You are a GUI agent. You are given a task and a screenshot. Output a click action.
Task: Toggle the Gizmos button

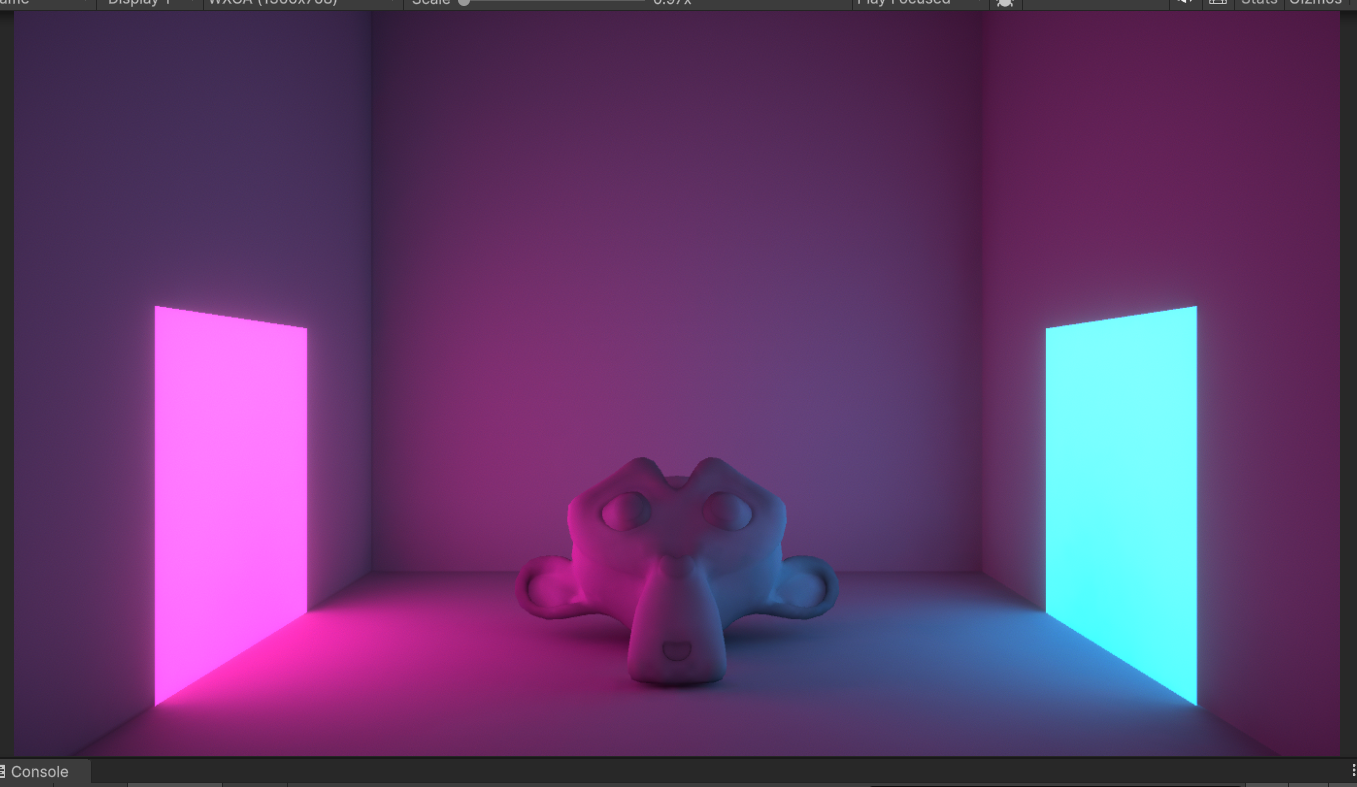[x=1318, y=3]
